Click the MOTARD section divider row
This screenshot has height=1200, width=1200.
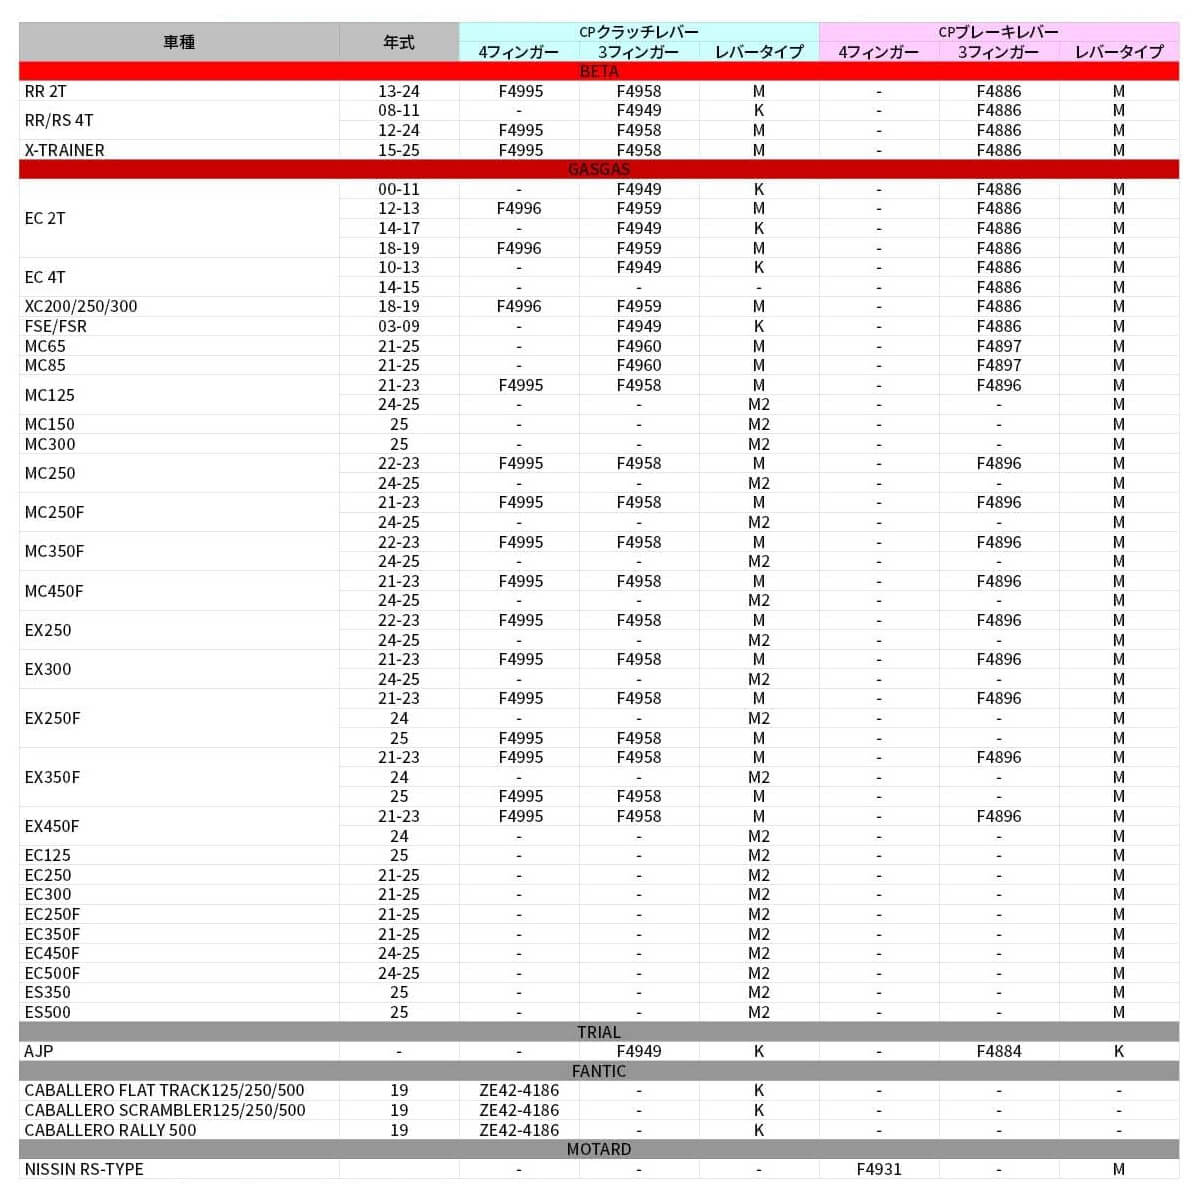click(599, 1149)
